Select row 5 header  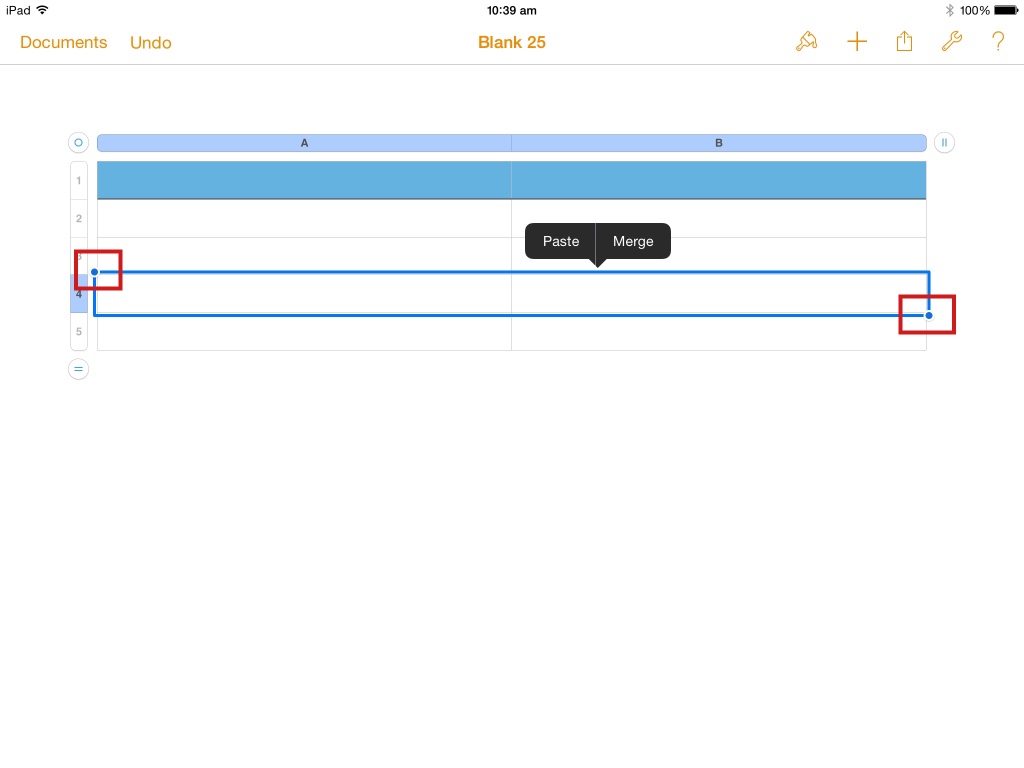click(x=78, y=332)
